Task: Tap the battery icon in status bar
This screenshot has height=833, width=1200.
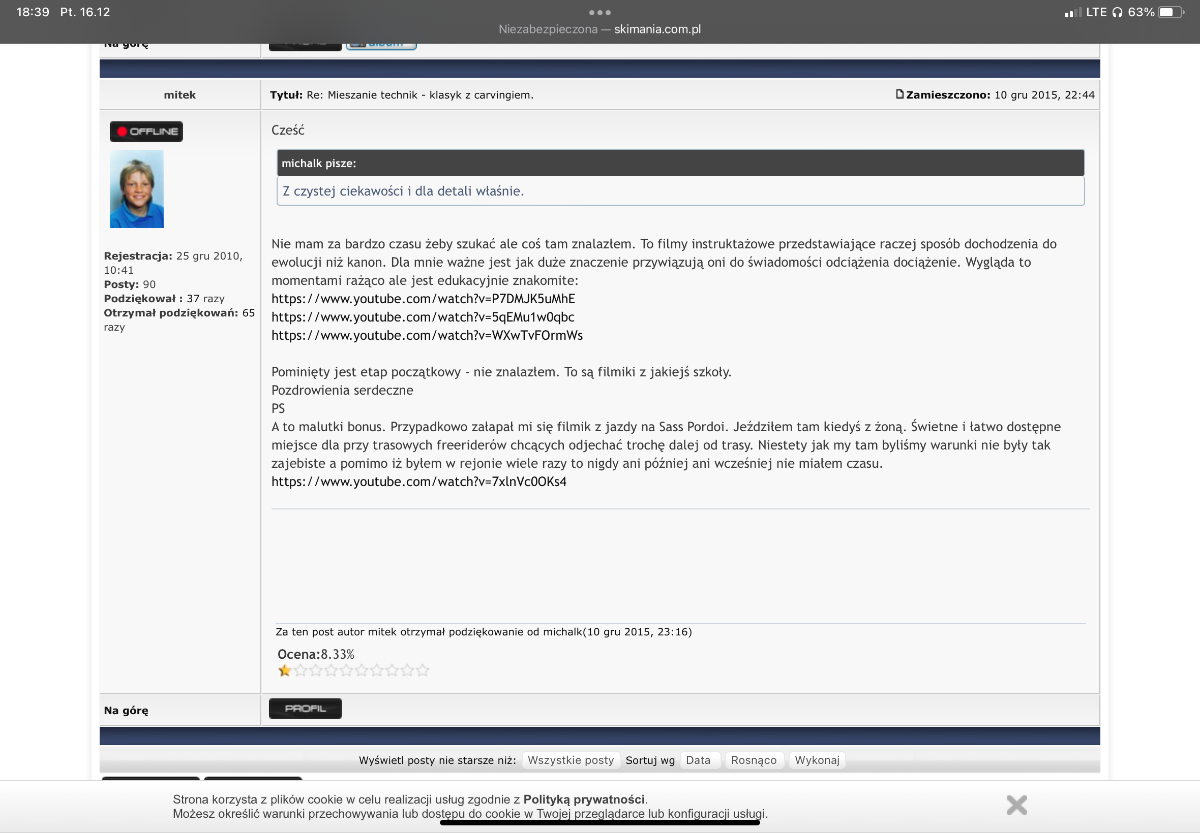Action: click(x=1171, y=12)
